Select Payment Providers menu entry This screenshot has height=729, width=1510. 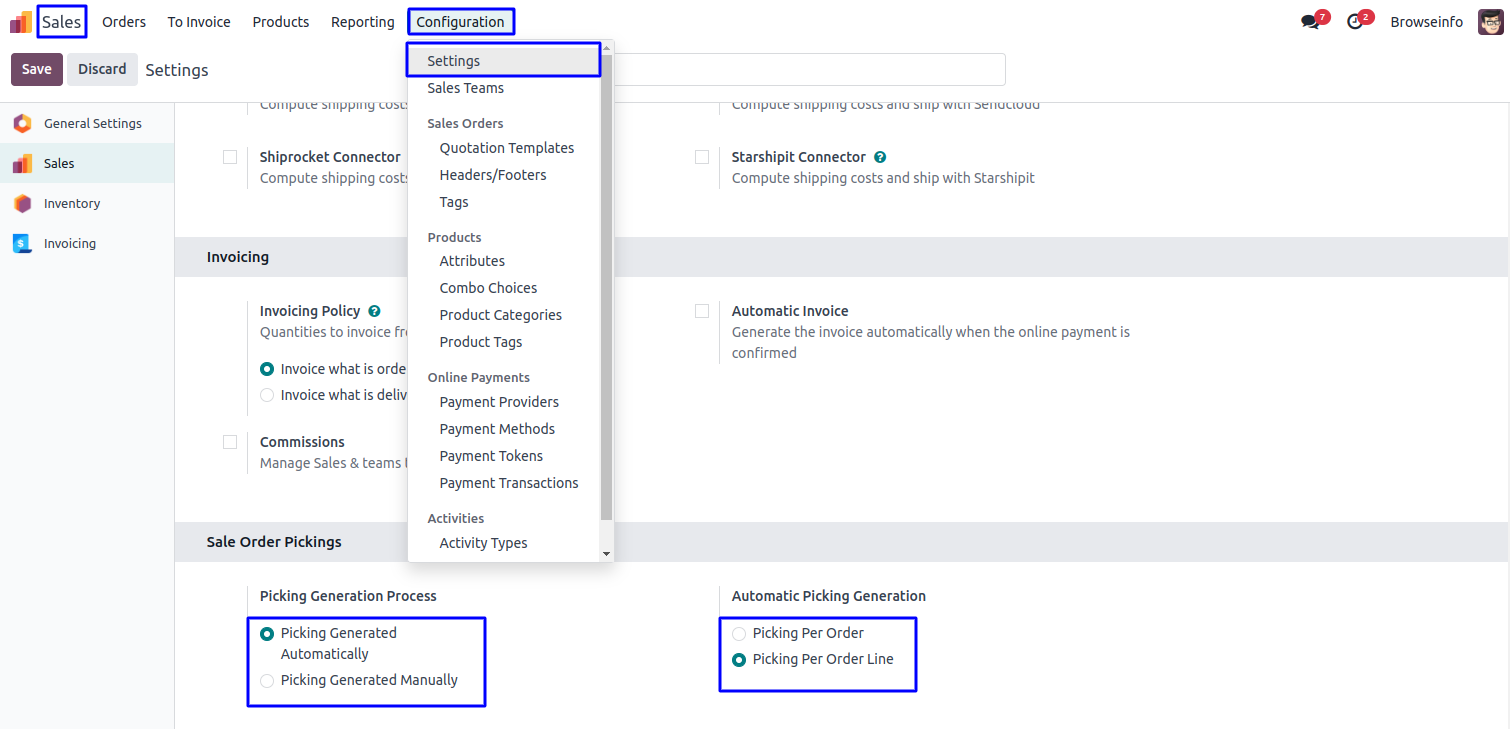coord(499,402)
